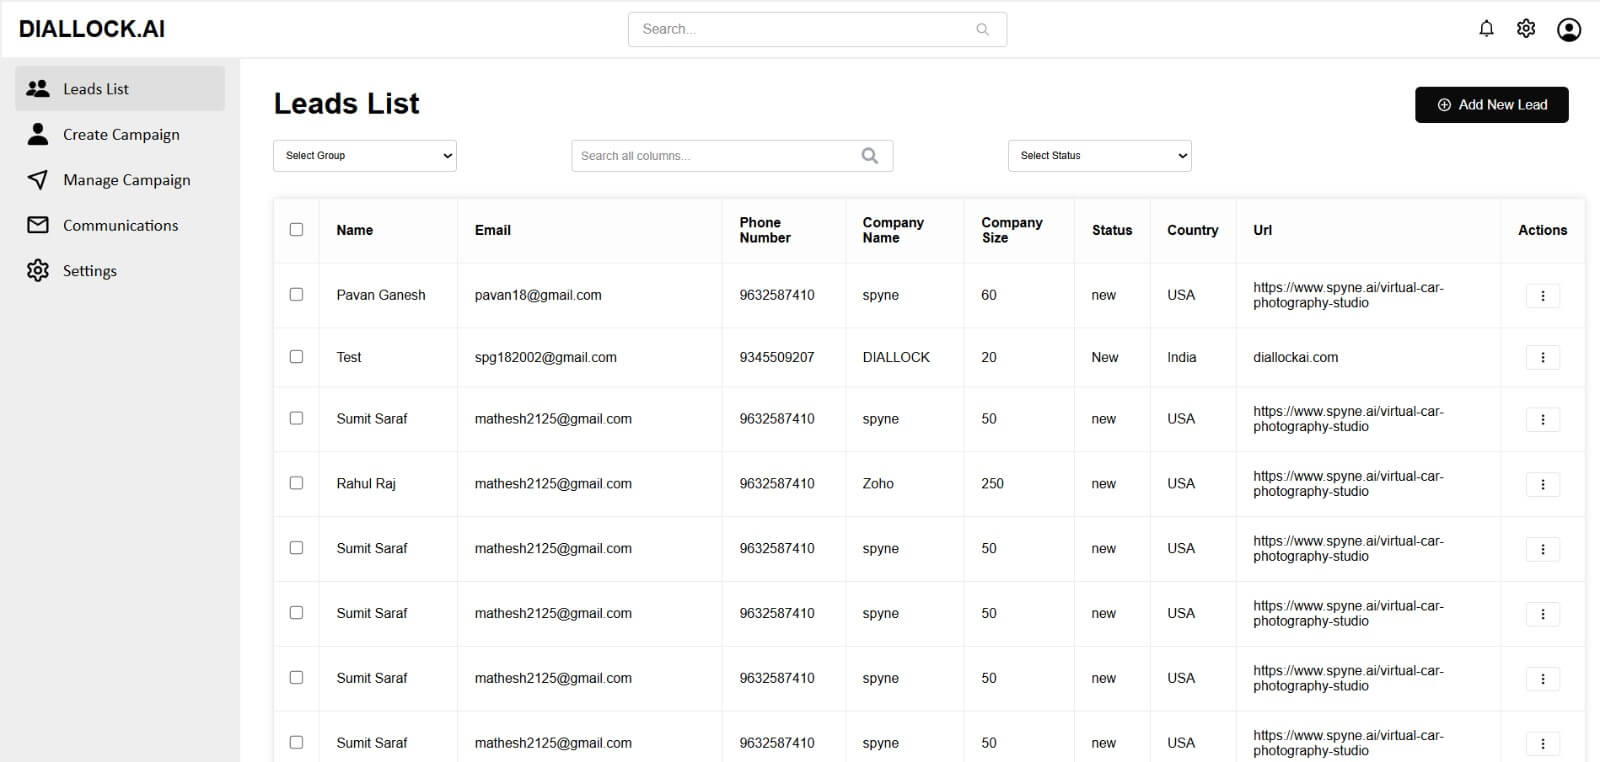The image size is (1600, 762).
Task: Open Rahul Raj's spyne.ai URL
Action: 1348,484
